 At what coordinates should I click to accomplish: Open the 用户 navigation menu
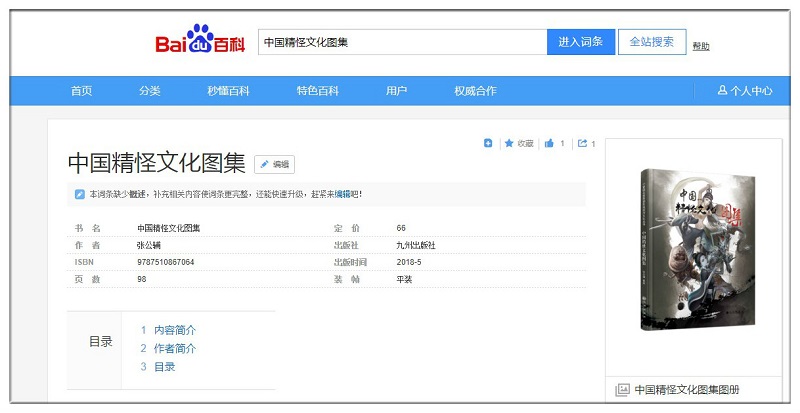(396, 91)
